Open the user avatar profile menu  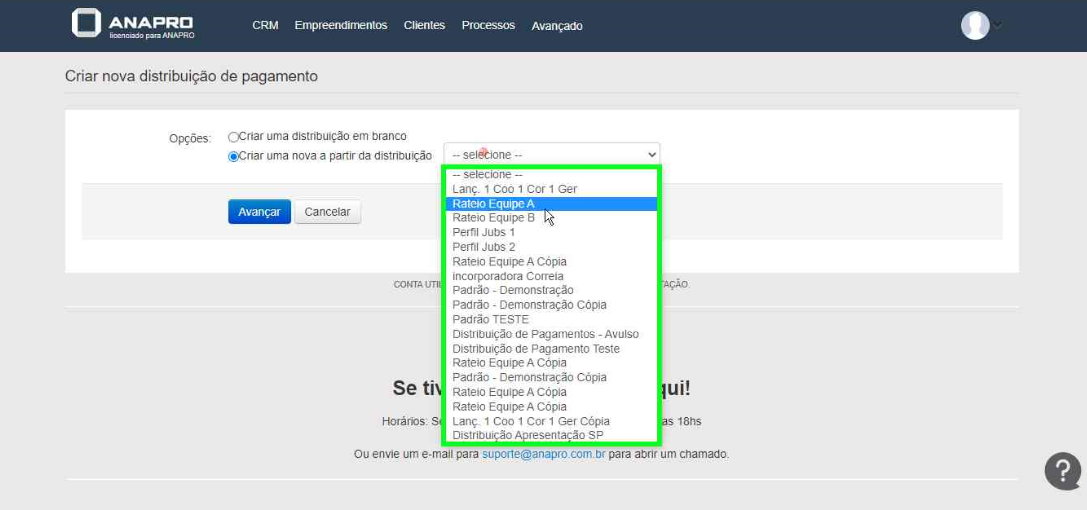click(x=975, y=25)
